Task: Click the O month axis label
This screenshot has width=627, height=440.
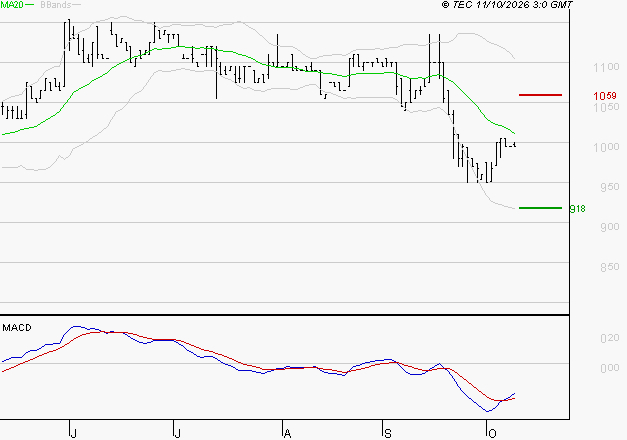Action: (x=492, y=433)
